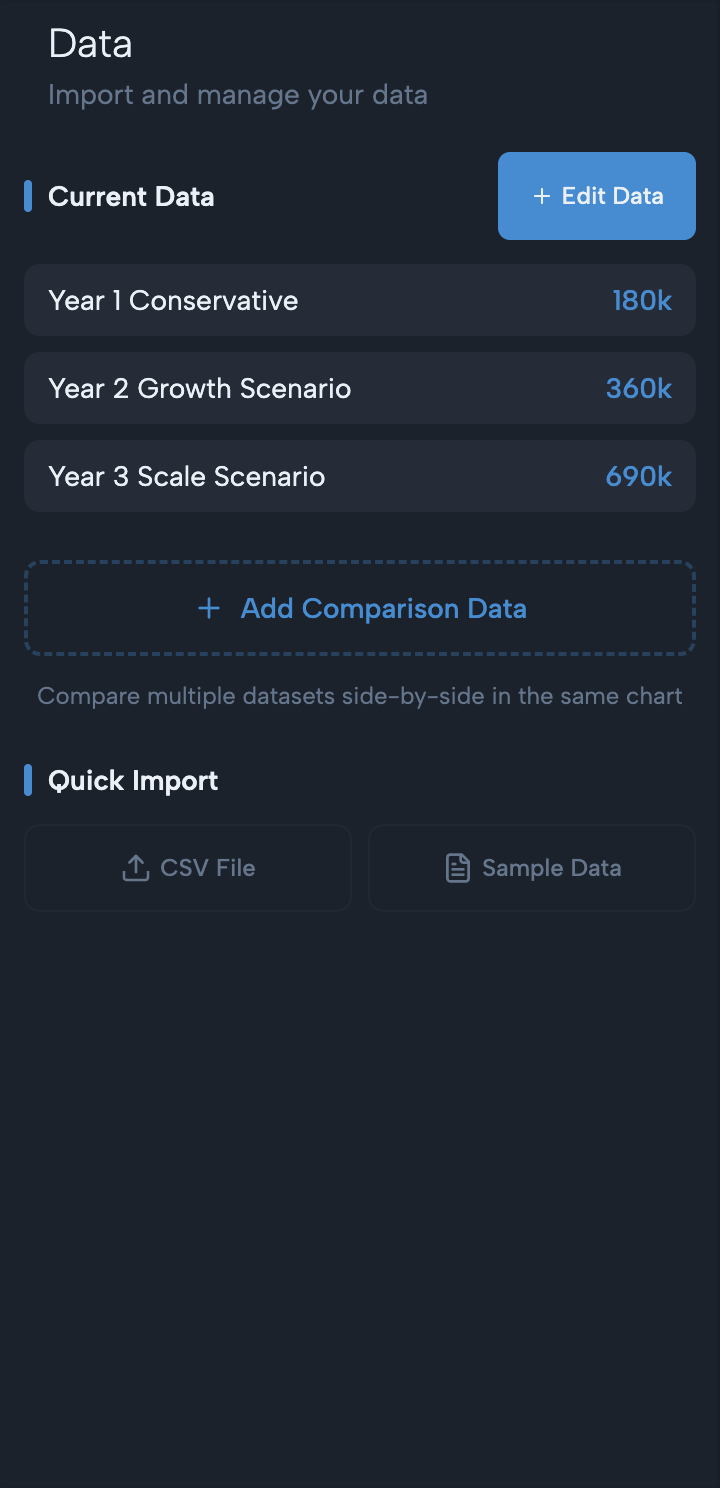720x1488 pixels.
Task: Select the Year 1 Conservative row
Action: 360,300
